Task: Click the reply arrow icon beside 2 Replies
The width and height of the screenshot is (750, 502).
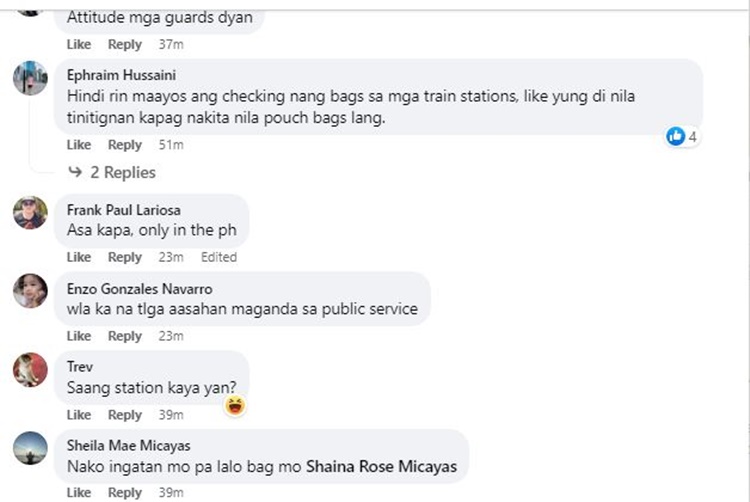Action: (75, 171)
